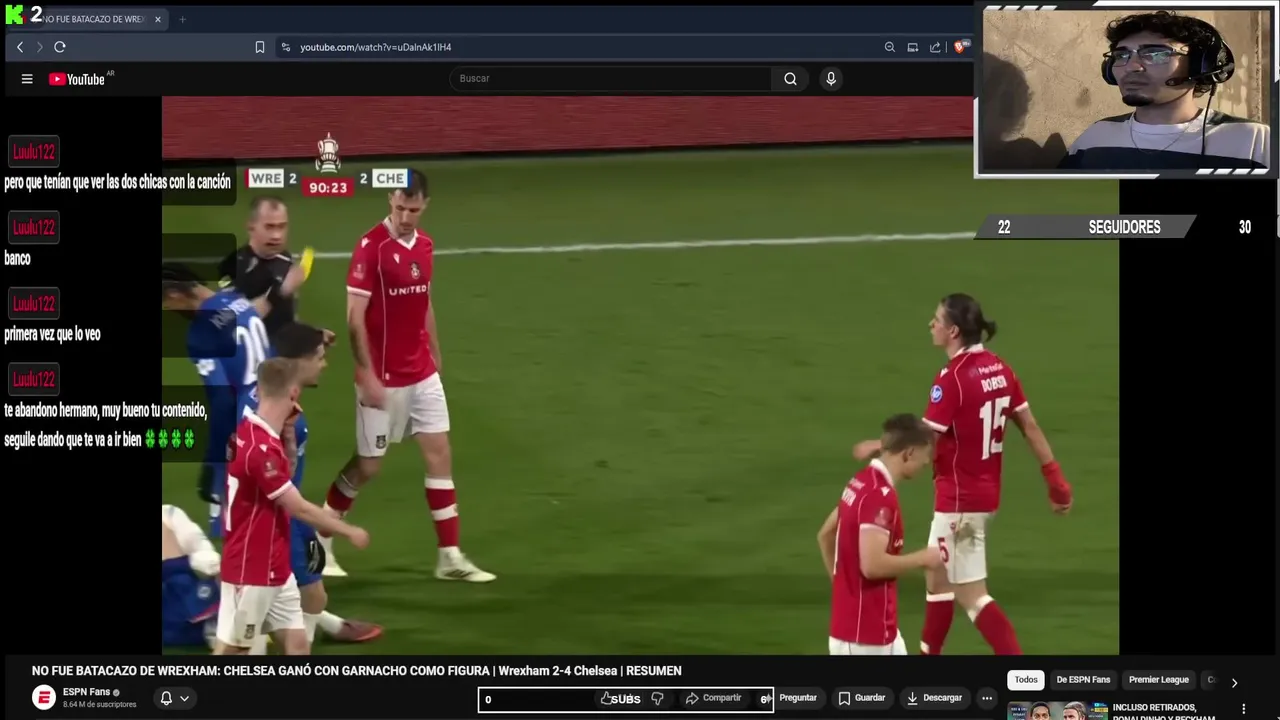The width and height of the screenshot is (1280, 720).
Task: Click the Descargar download button
Action: point(932,698)
